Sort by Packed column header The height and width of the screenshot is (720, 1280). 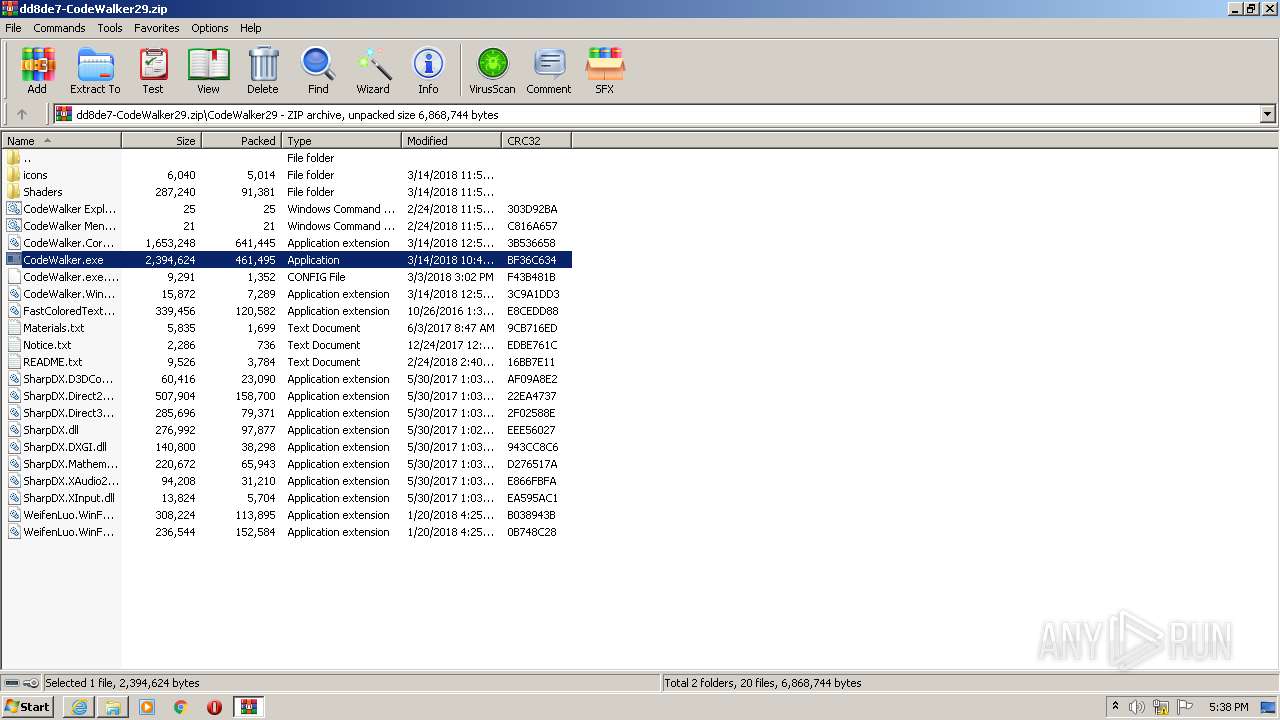(x=241, y=141)
